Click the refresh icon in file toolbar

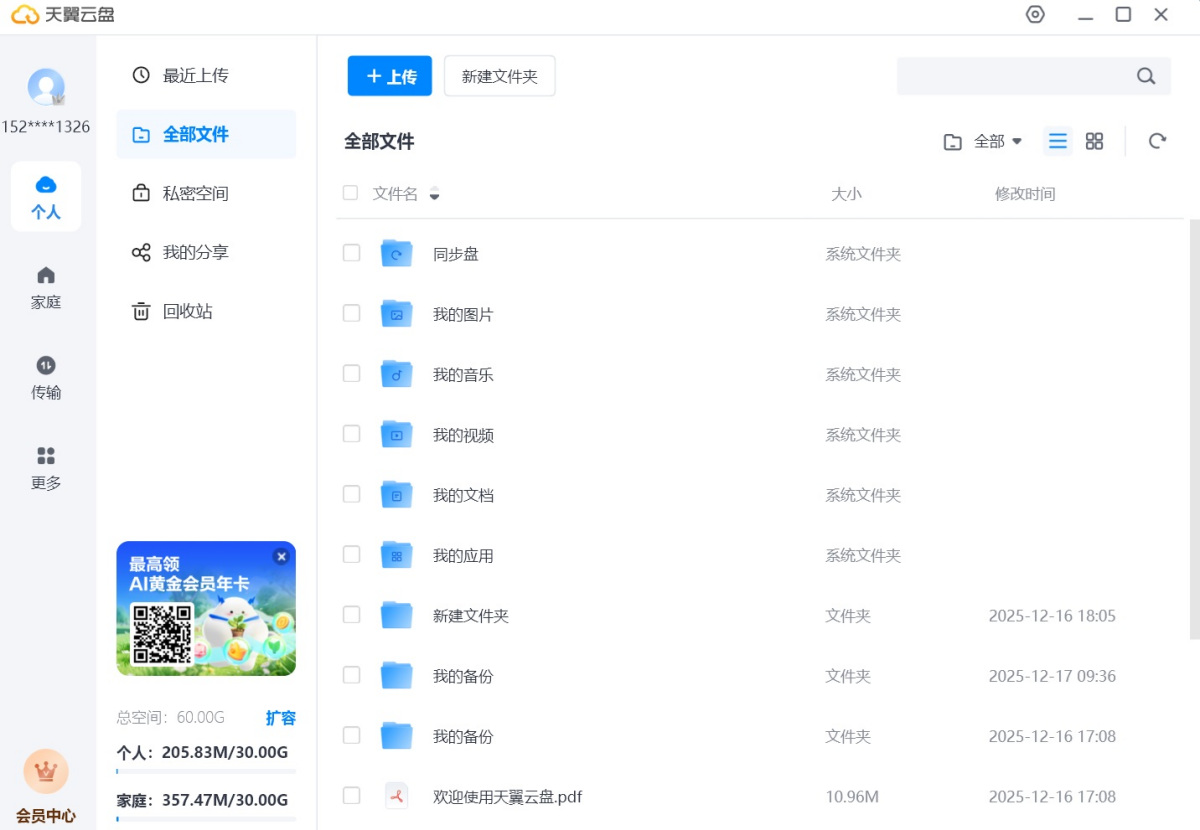[x=1157, y=141]
